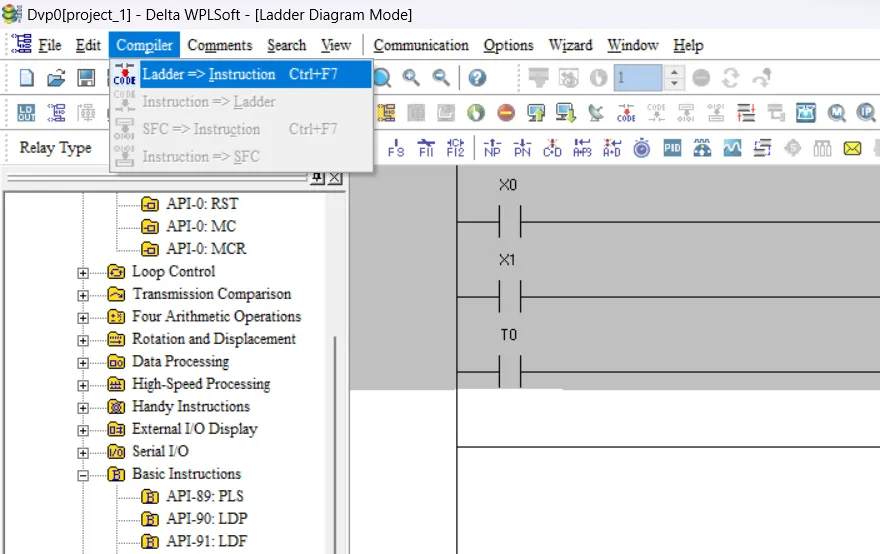The height and width of the screenshot is (554, 880).
Task: Click the F12 contact toolbar icon
Action: pyautogui.click(x=455, y=148)
